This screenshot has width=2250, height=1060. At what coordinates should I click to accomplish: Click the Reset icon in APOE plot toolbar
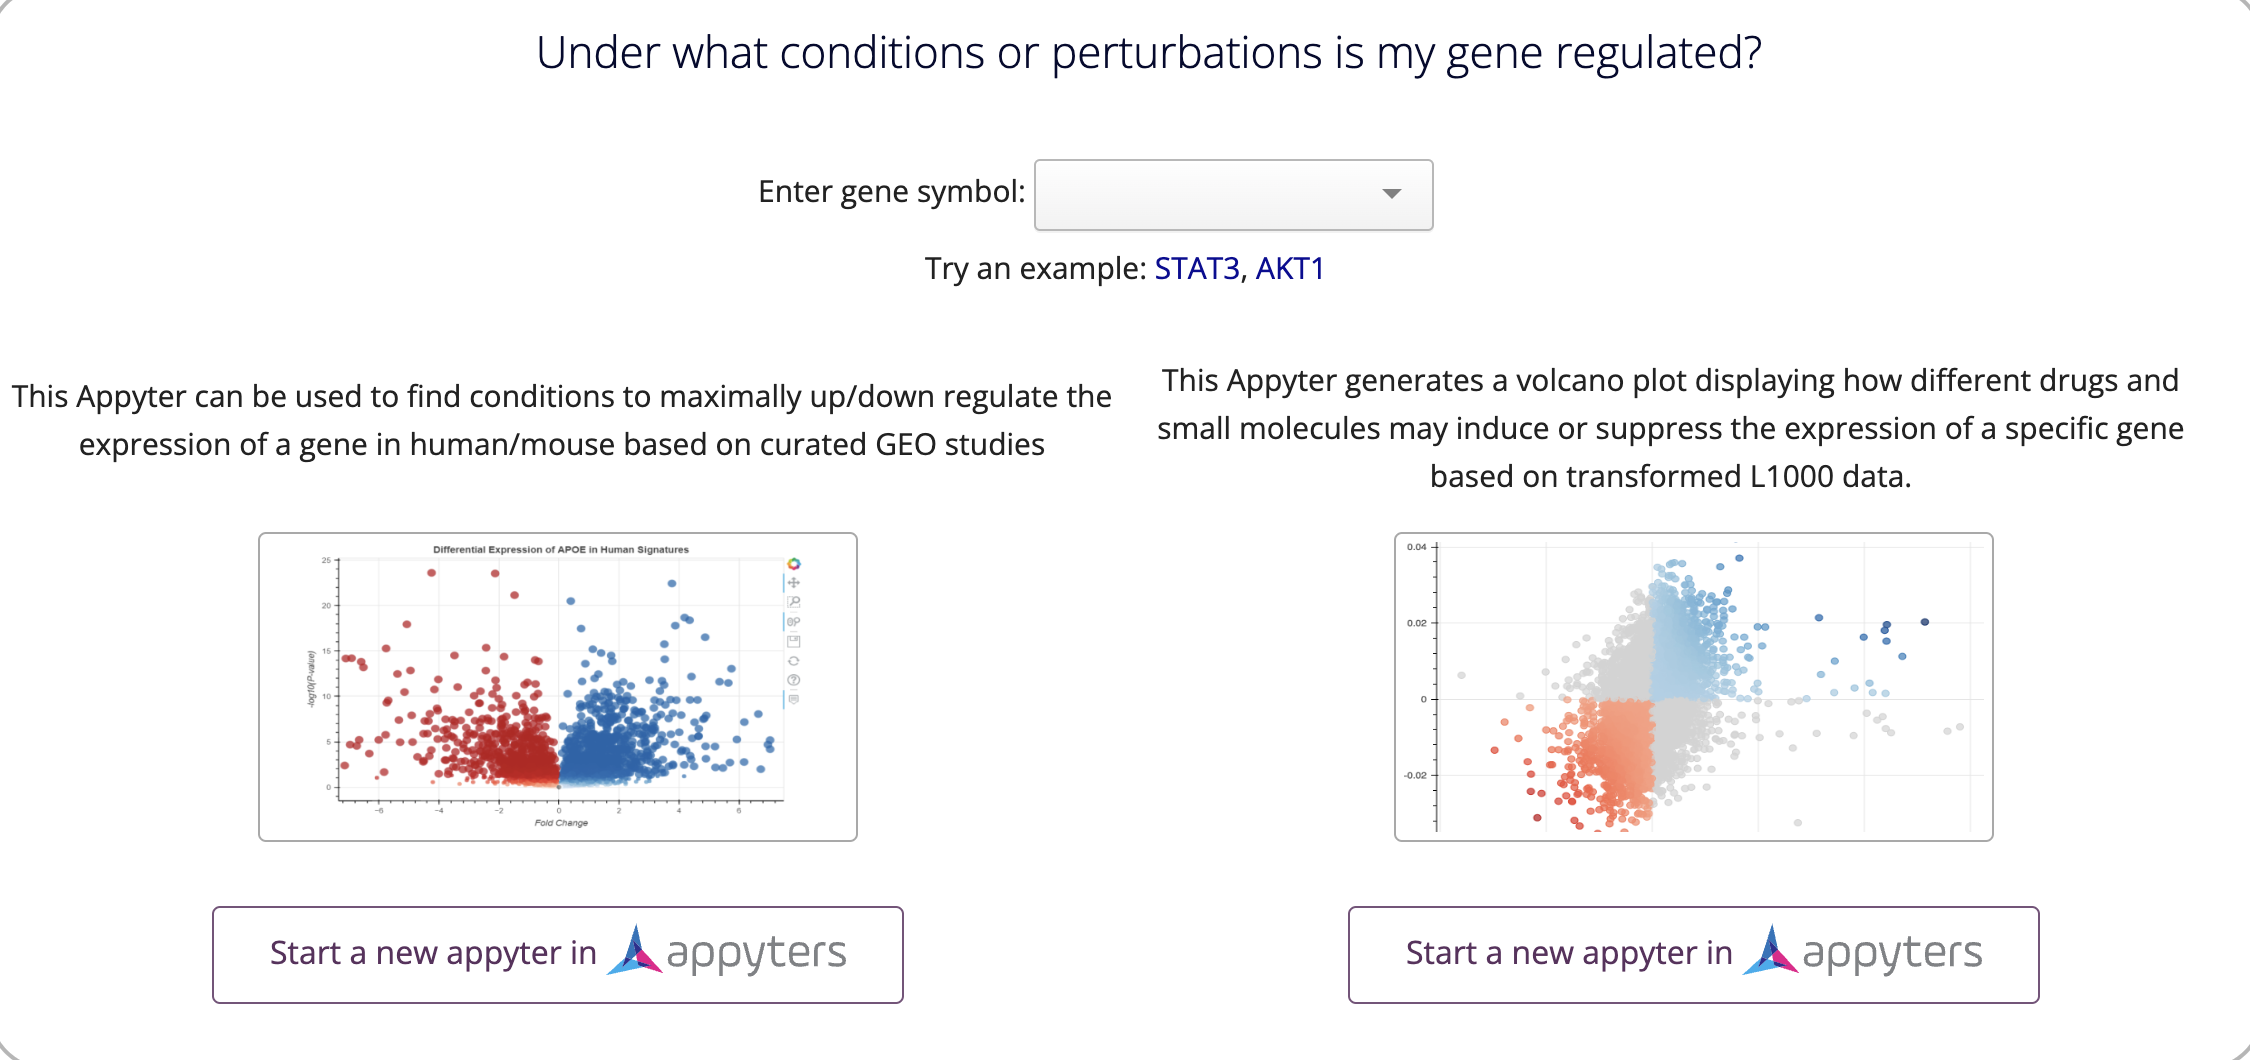pyautogui.click(x=794, y=661)
